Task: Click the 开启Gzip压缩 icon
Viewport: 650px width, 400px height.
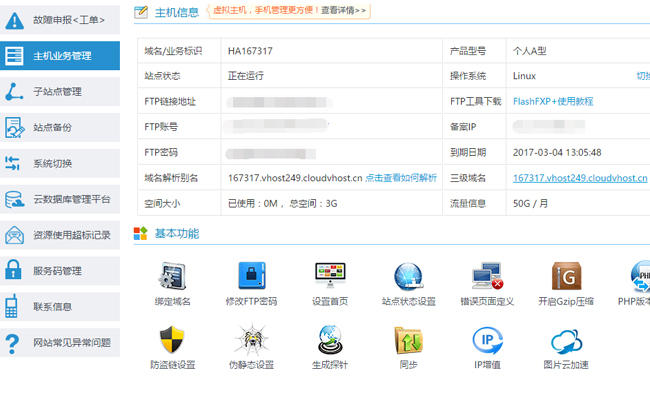Action: pos(566,277)
